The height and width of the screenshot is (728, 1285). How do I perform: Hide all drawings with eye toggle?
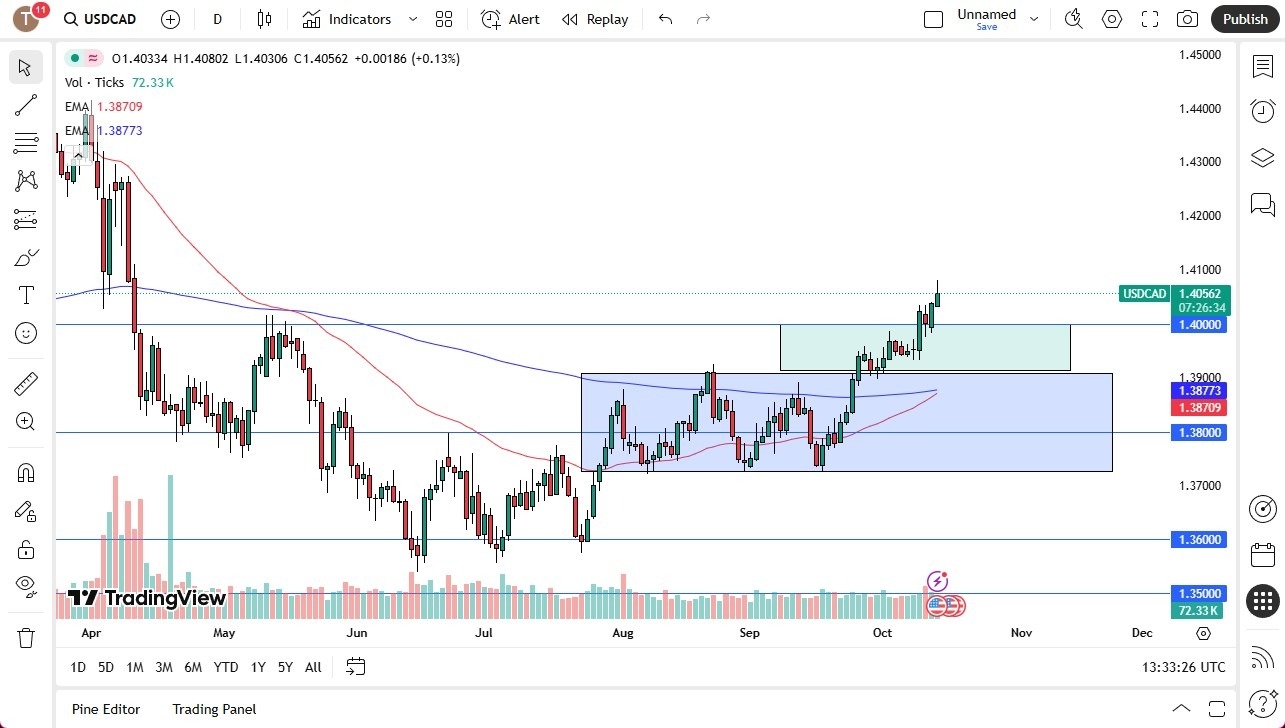[x=25, y=587]
